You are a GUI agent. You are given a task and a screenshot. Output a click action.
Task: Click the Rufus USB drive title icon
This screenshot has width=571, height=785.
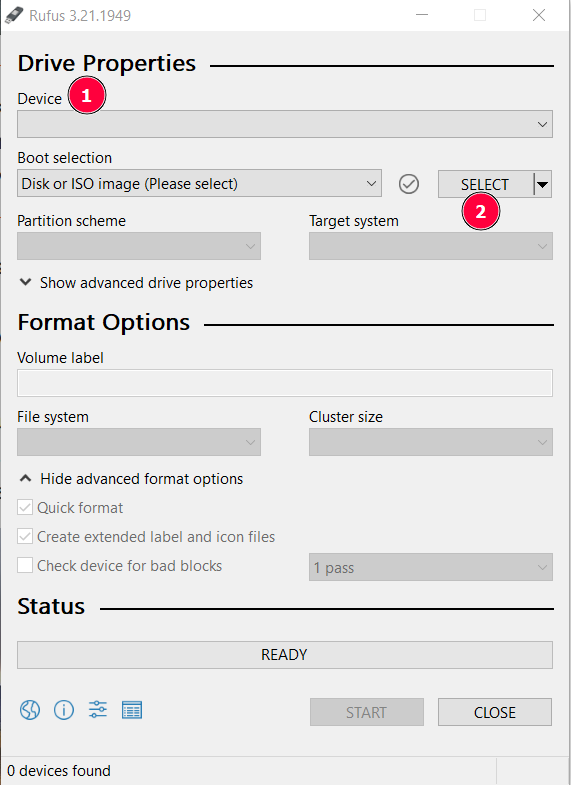[14, 16]
